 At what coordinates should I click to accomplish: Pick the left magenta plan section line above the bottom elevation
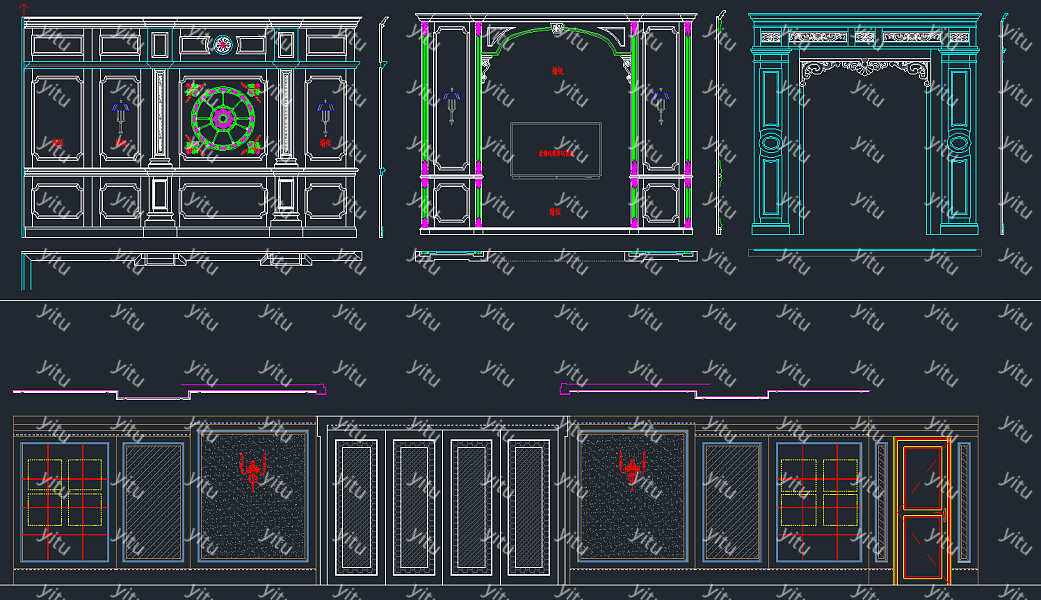pyautogui.click(x=169, y=391)
